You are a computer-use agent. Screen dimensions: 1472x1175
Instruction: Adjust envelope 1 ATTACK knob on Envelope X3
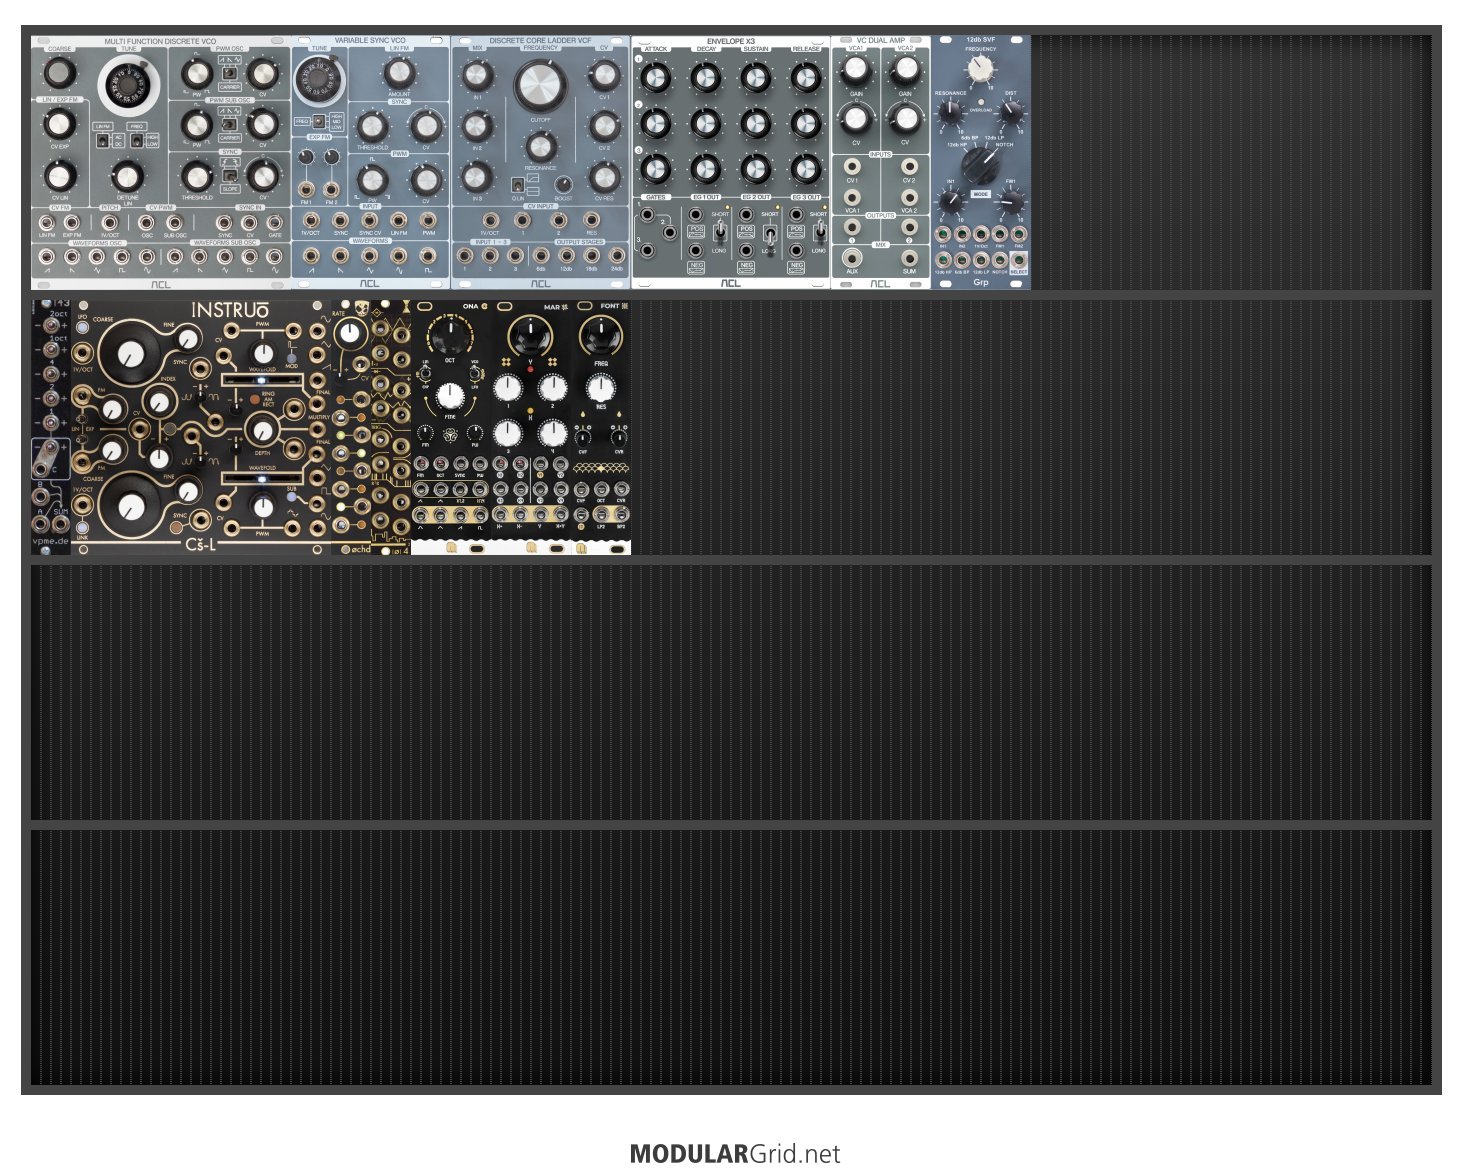point(655,77)
